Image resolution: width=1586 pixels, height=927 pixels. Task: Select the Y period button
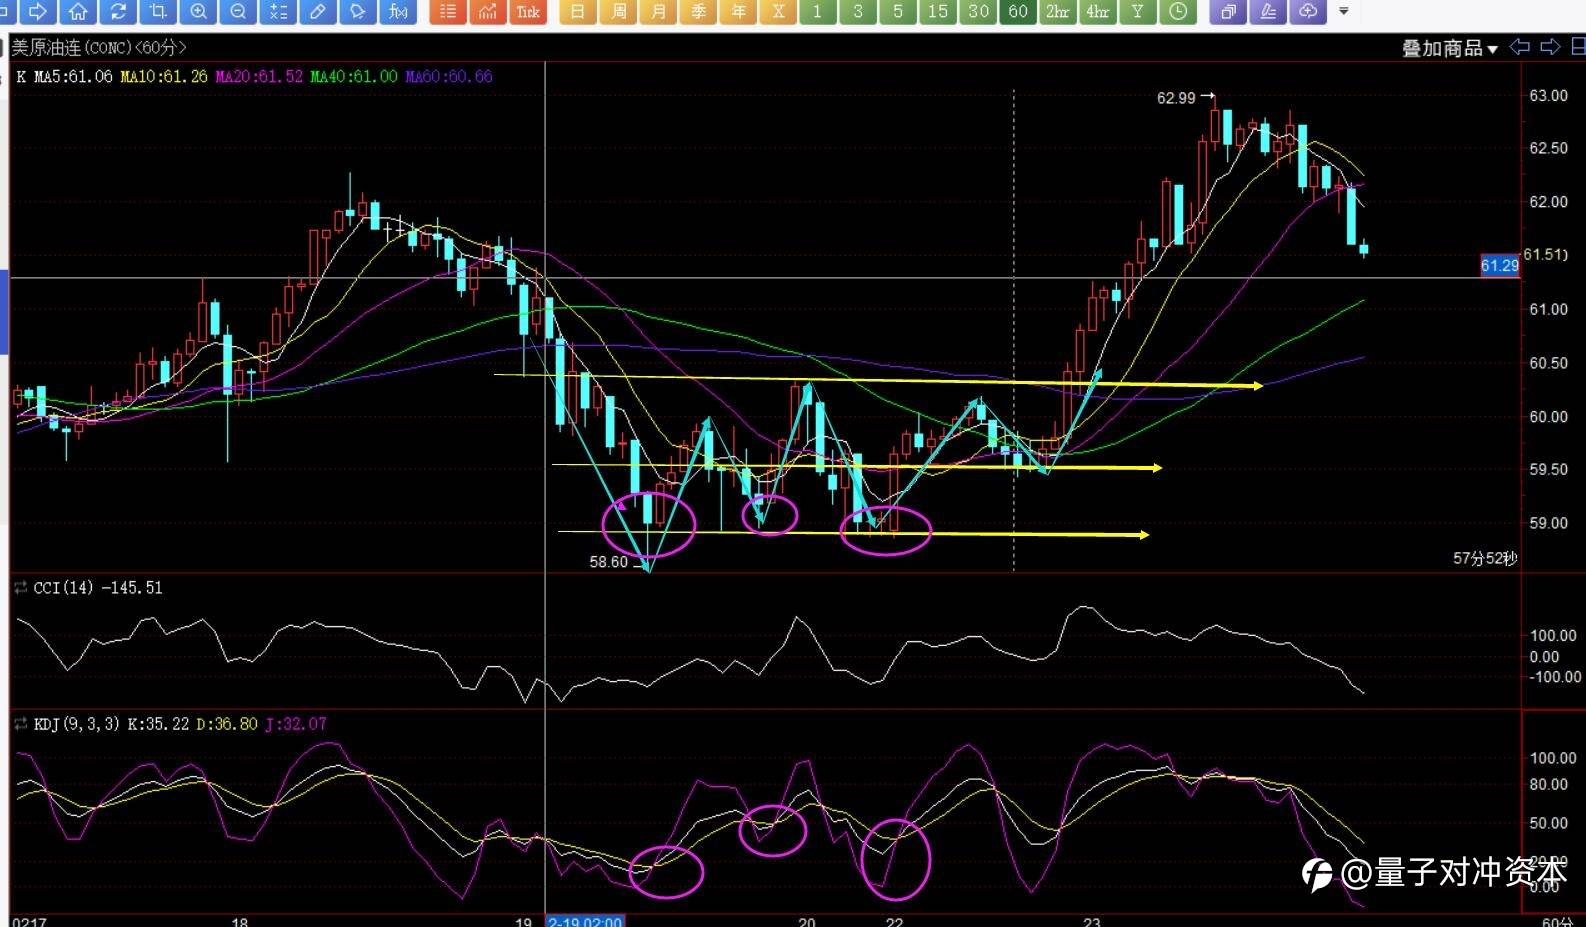point(1138,11)
